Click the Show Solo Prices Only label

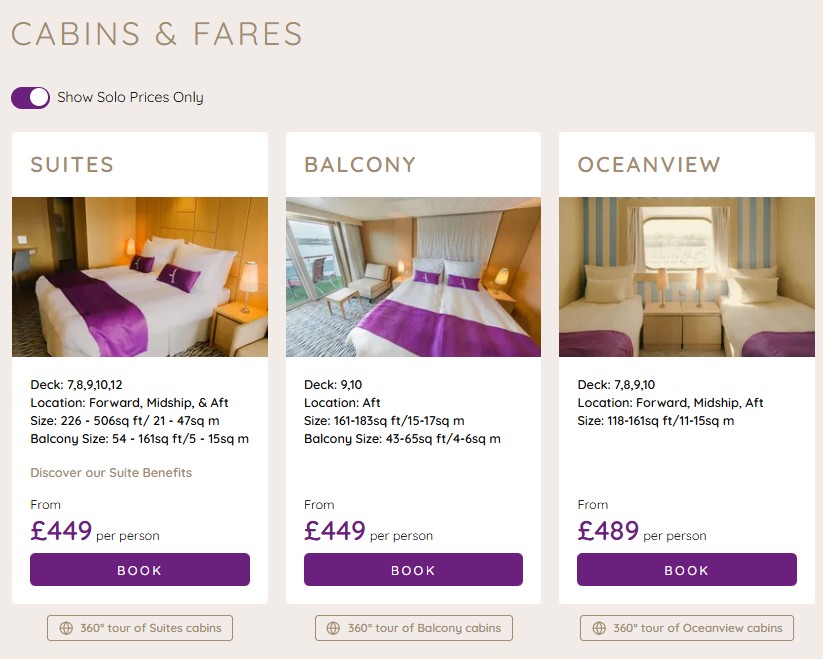click(x=130, y=97)
